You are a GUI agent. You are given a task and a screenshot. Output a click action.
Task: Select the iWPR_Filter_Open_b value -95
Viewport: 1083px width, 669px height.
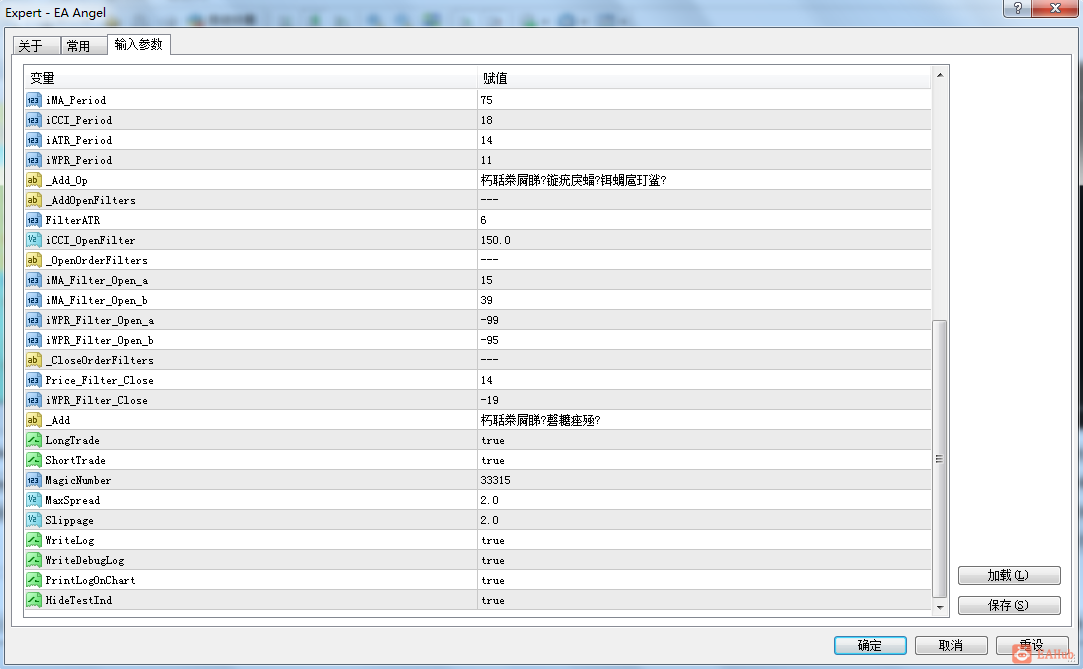[490, 340]
